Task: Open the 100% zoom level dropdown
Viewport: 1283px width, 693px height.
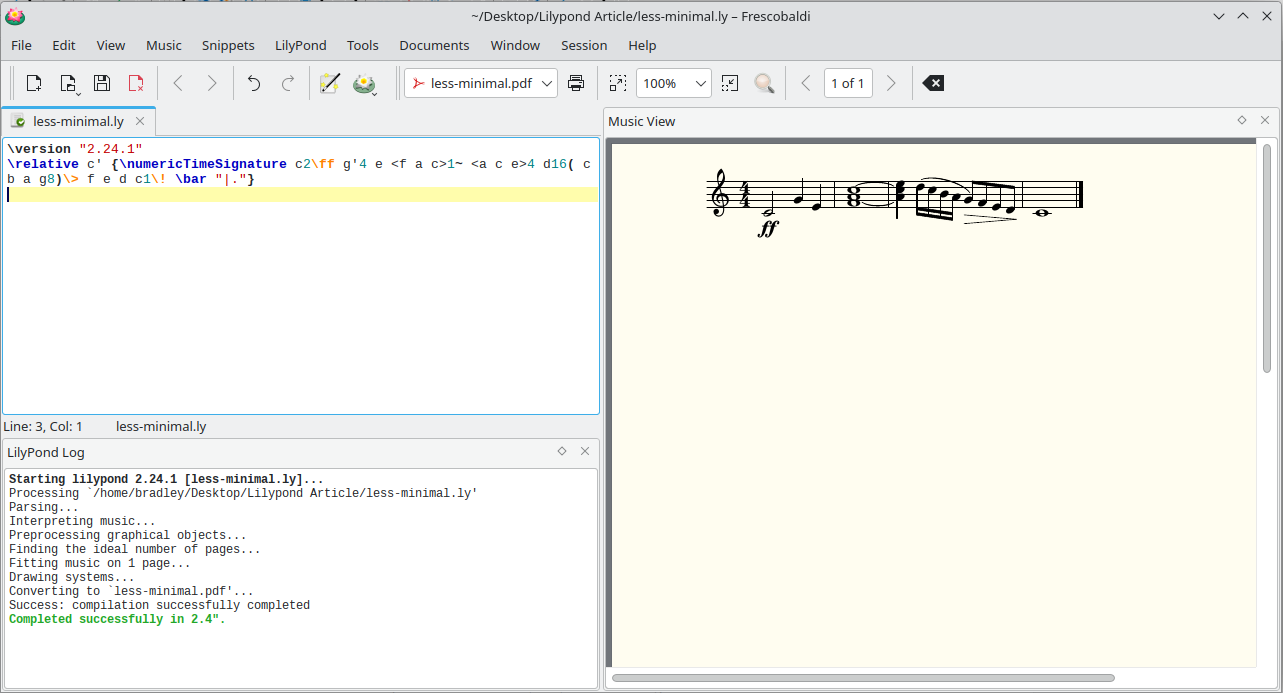Action: click(674, 84)
